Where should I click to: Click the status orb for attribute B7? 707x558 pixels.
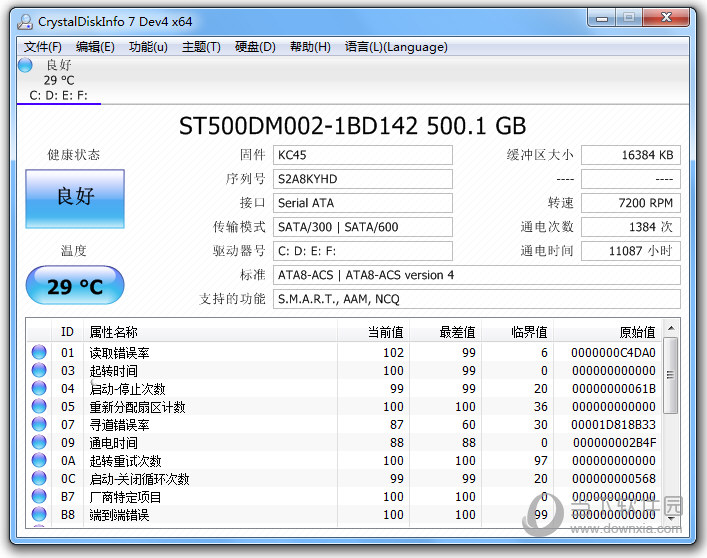click(x=39, y=496)
